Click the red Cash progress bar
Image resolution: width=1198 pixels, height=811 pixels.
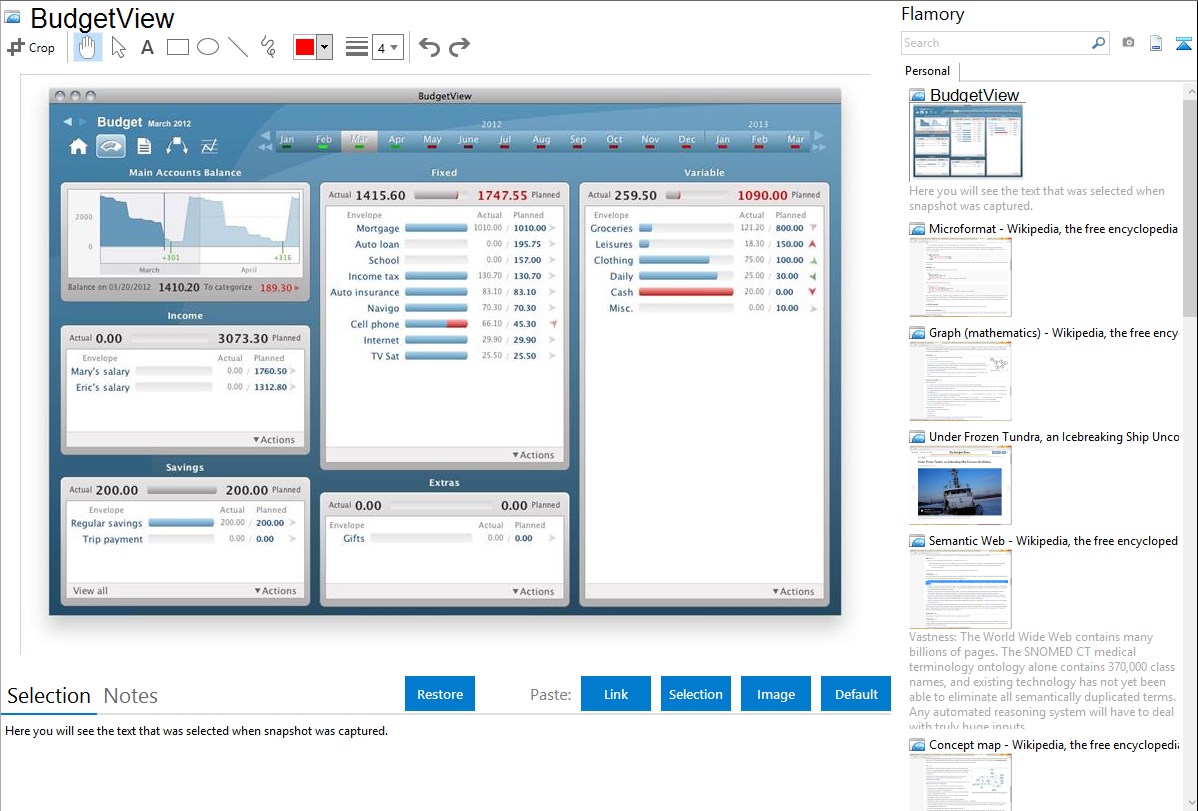tap(686, 292)
